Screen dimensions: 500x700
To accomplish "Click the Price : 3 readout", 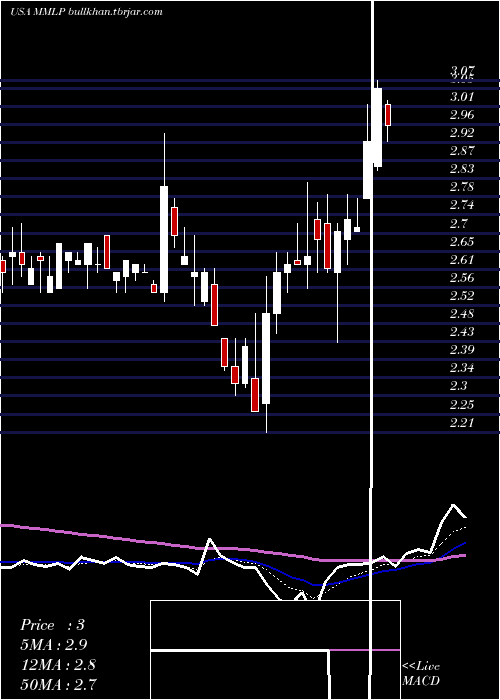I will click(52, 625).
